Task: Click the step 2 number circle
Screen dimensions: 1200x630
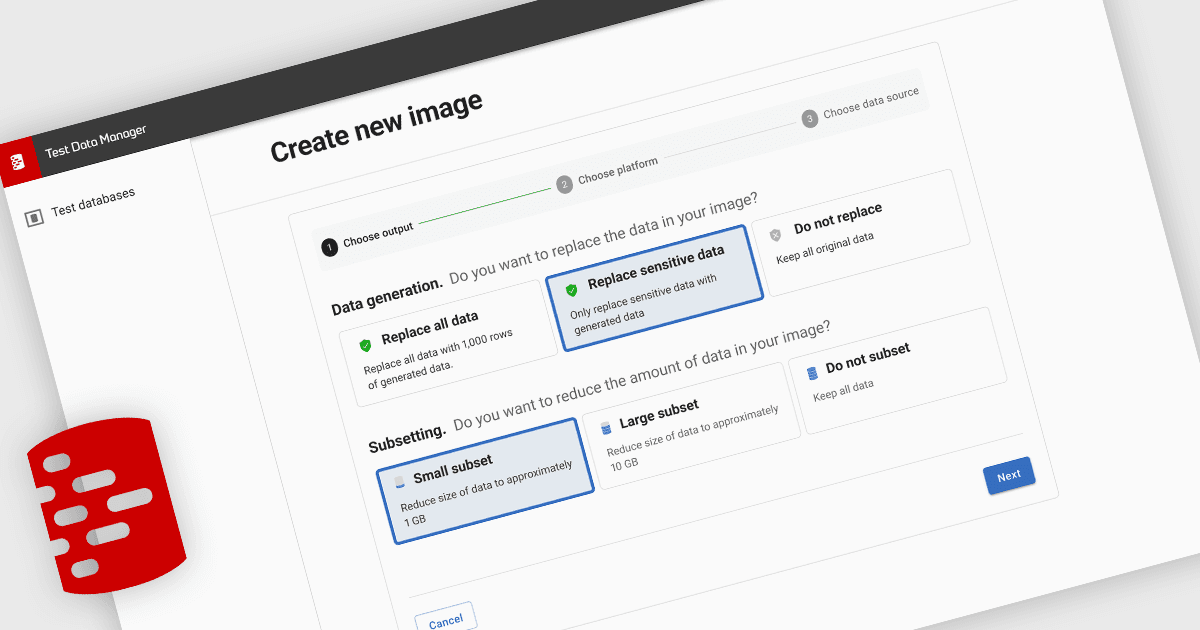Action: coord(564,184)
